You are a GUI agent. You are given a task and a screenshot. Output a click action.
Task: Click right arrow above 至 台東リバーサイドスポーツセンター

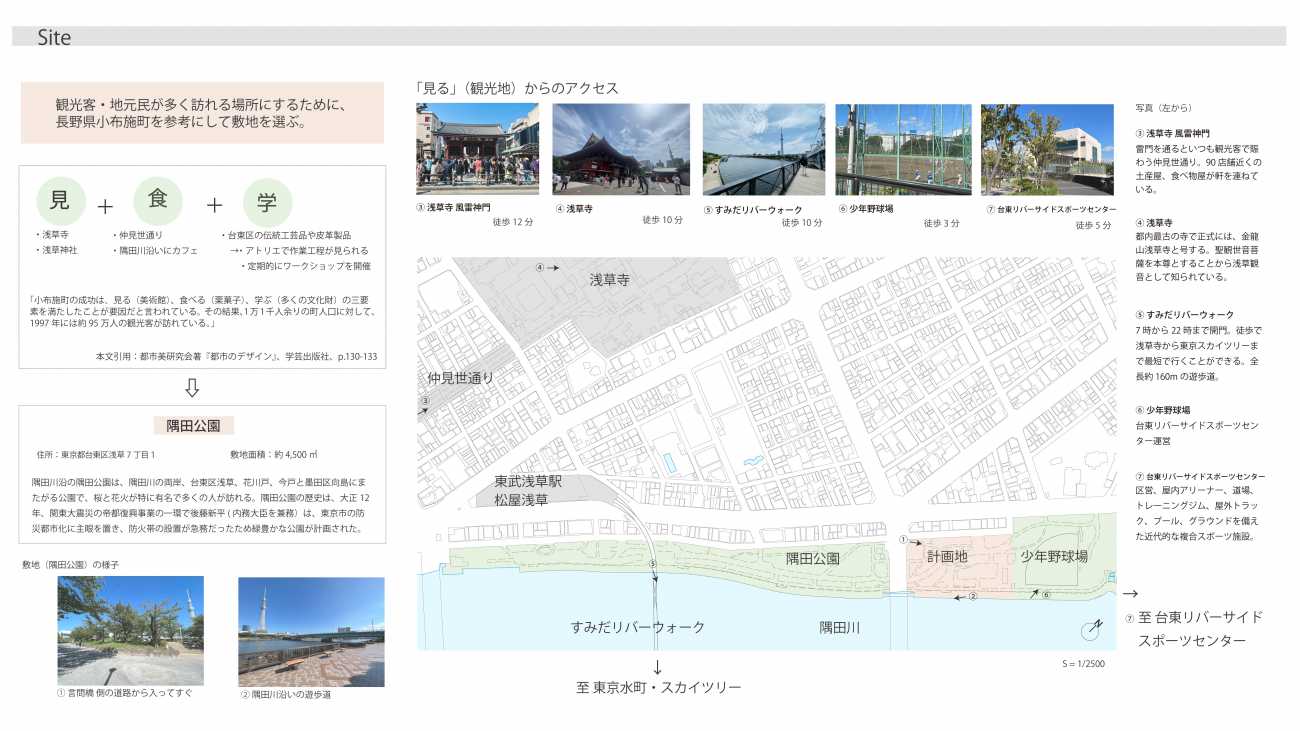(1130, 592)
